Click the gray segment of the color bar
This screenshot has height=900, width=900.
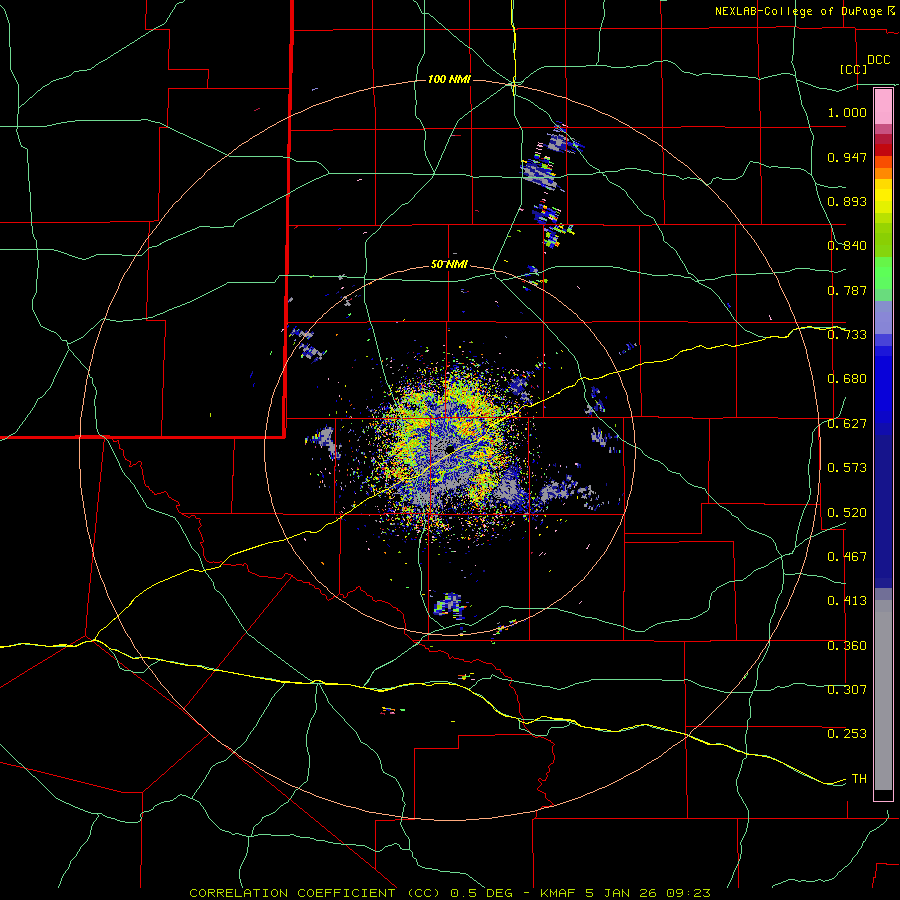tap(883, 695)
